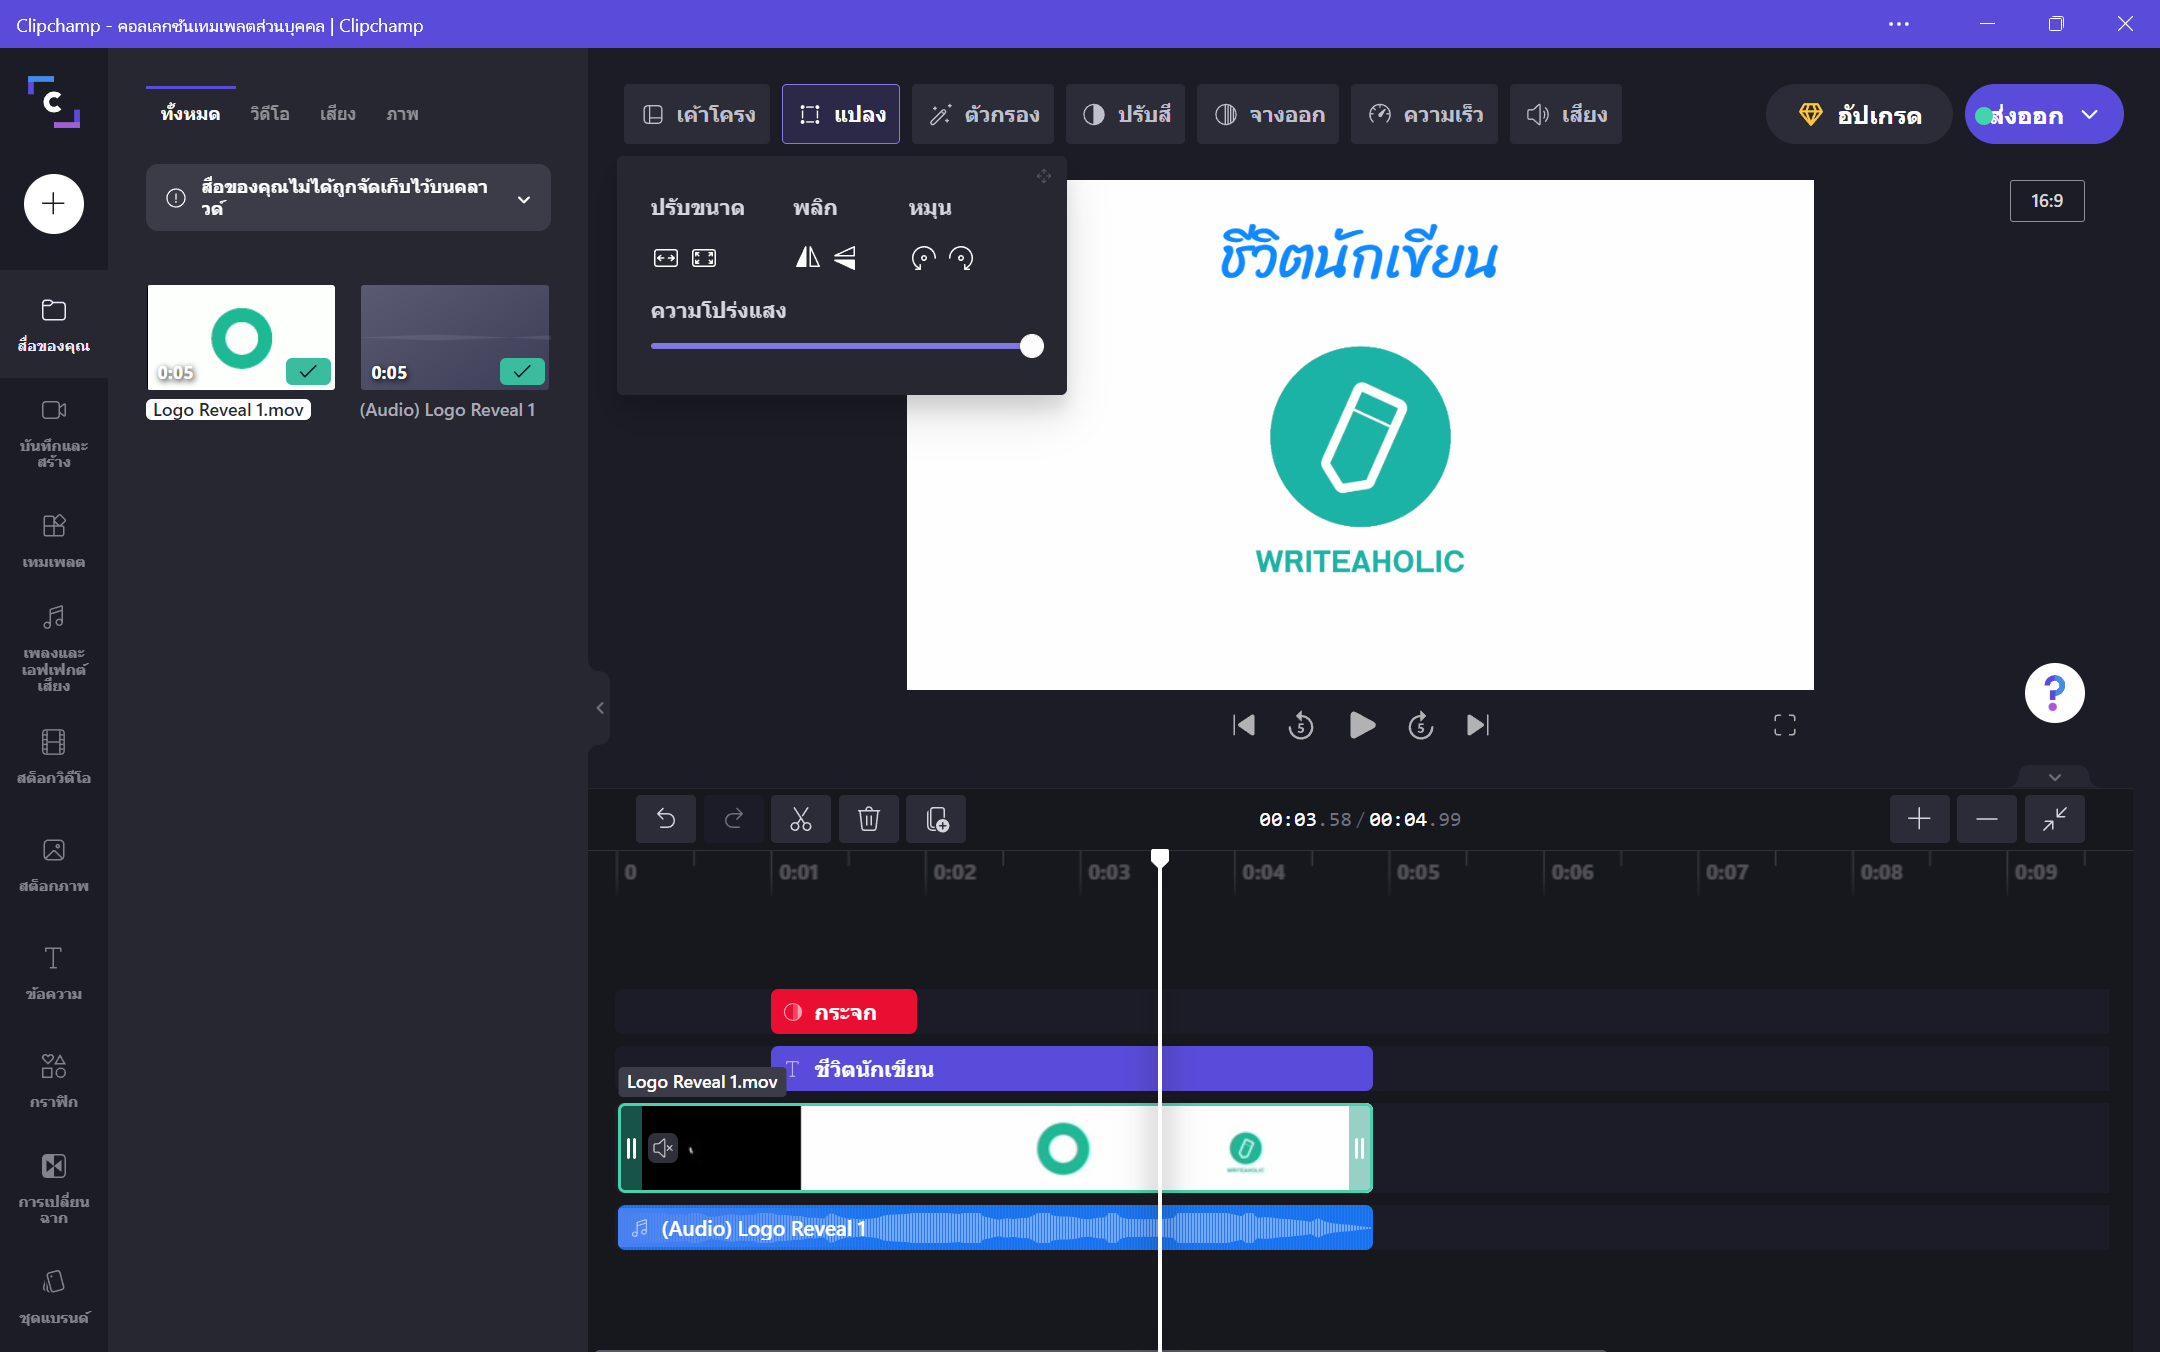Open the Adjust colors (ปรับสี) tab
The height and width of the screenshot is (1352, 2160).
pyautogui.click(x=1125, y=114)
